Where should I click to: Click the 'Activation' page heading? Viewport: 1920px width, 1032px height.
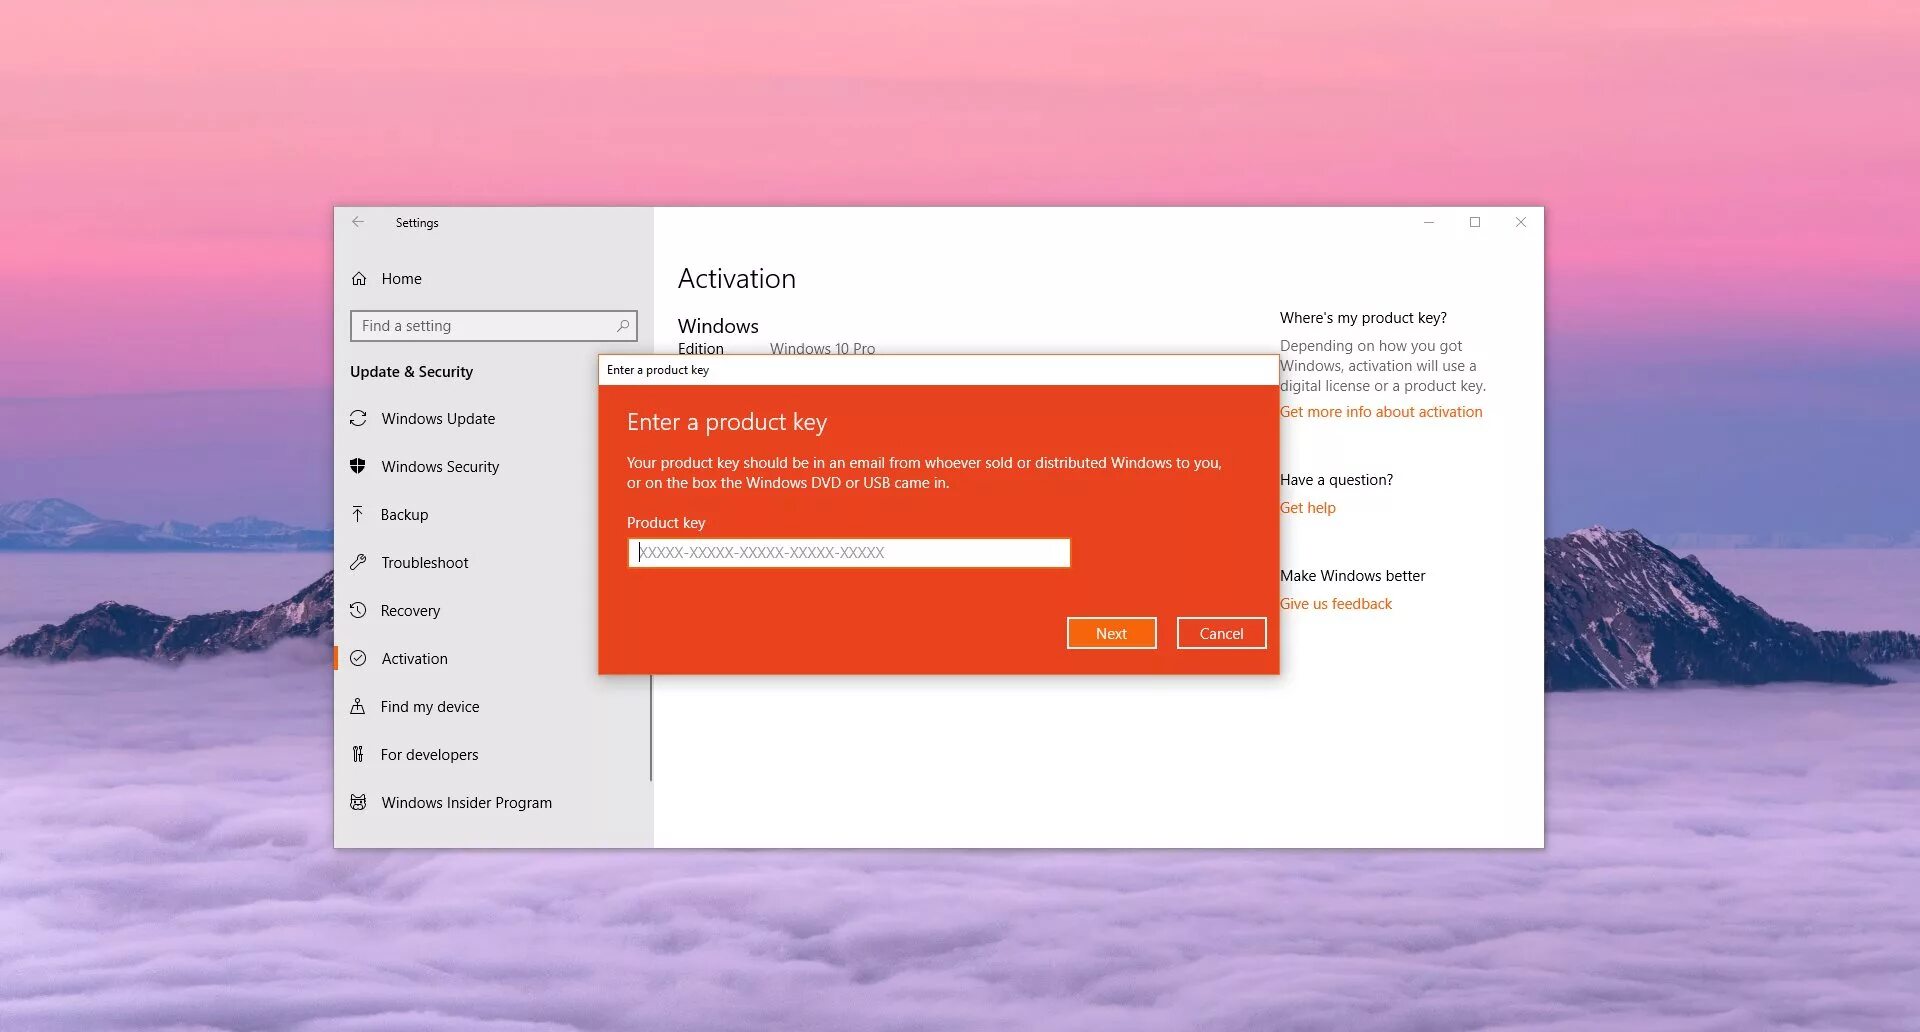[x=737, y=279]
